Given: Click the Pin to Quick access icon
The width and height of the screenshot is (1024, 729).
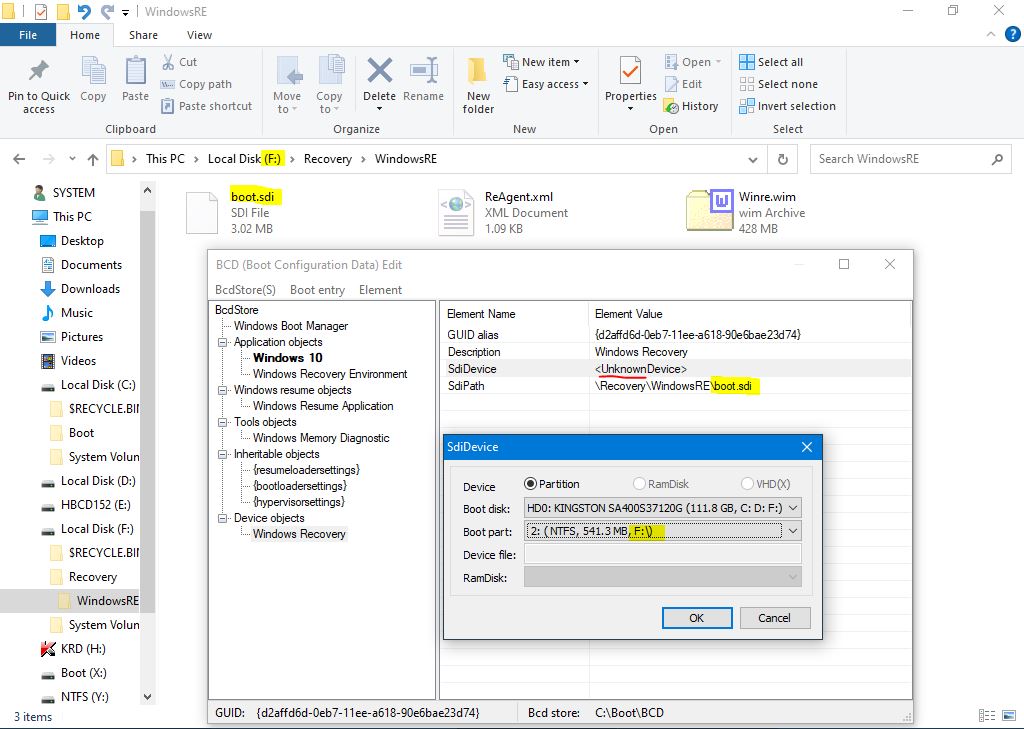Looking at the screenshot, I should click(x=39, y=73).
